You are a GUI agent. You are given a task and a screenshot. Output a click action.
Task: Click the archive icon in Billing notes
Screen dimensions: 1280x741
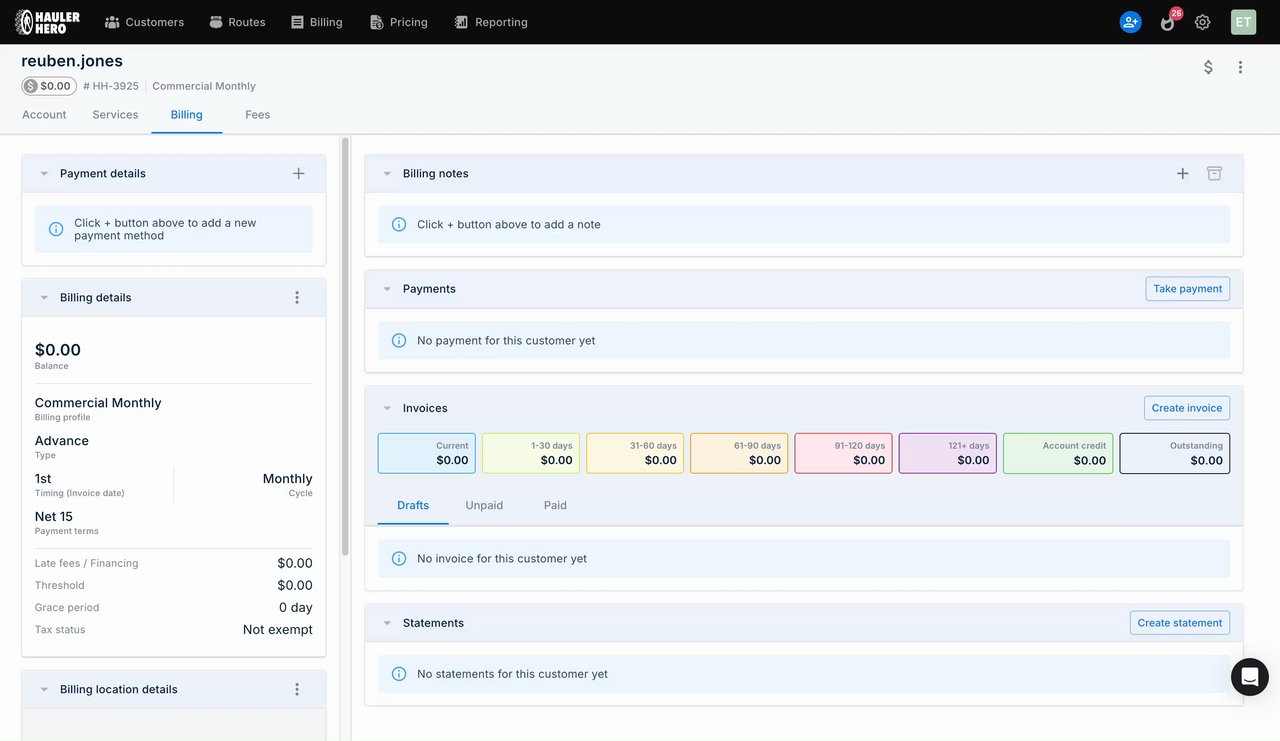point(1214,173)
